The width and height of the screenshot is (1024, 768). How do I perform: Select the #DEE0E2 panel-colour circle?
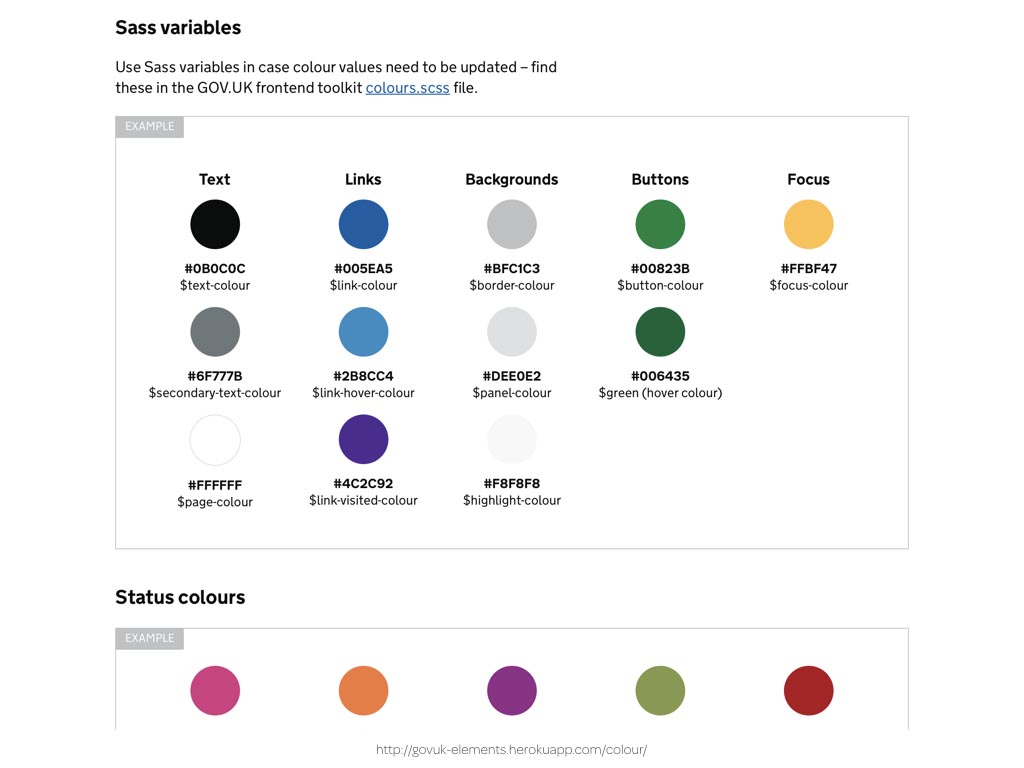pyautogui.click(x=511, y=332)
